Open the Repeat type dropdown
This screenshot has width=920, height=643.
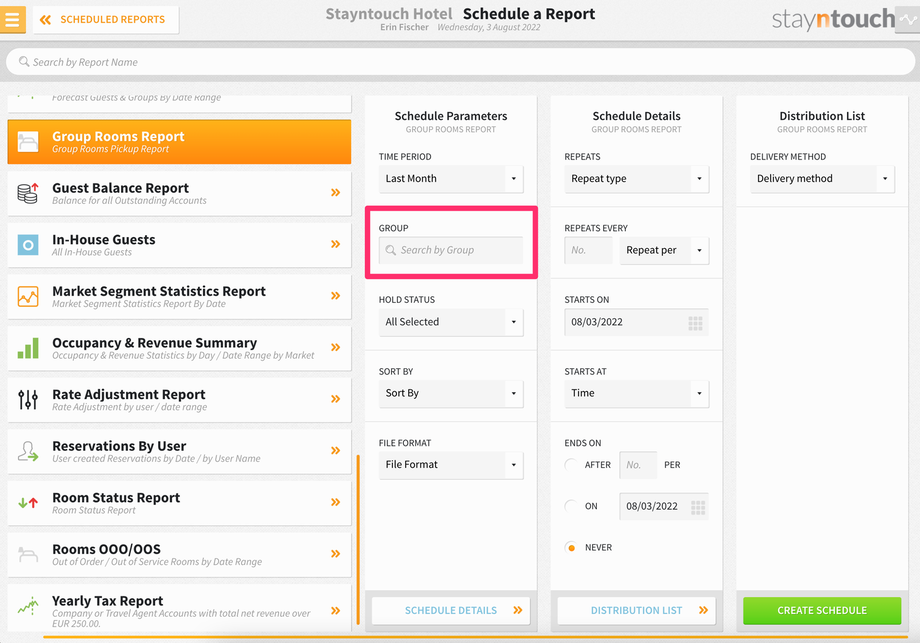(637, 178)
